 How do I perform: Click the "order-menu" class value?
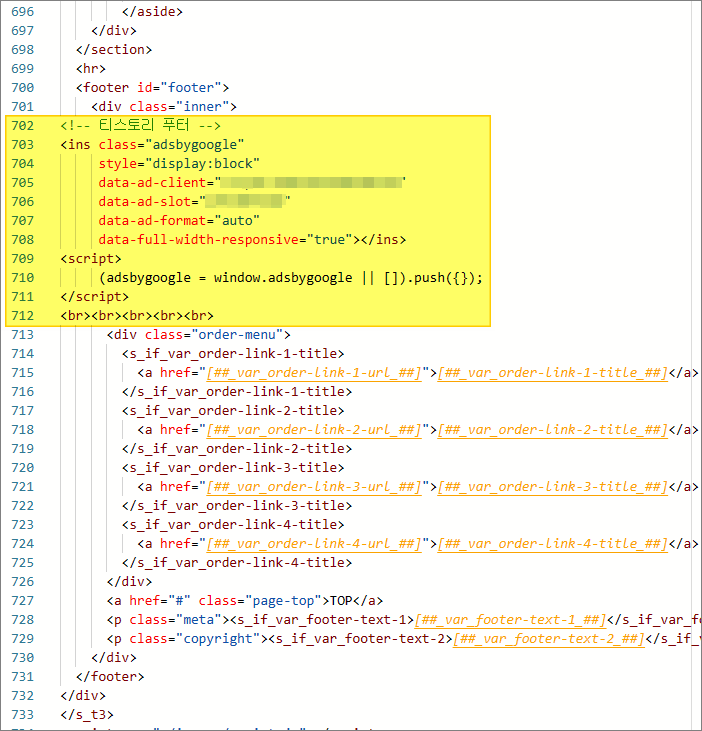(239, 334)
